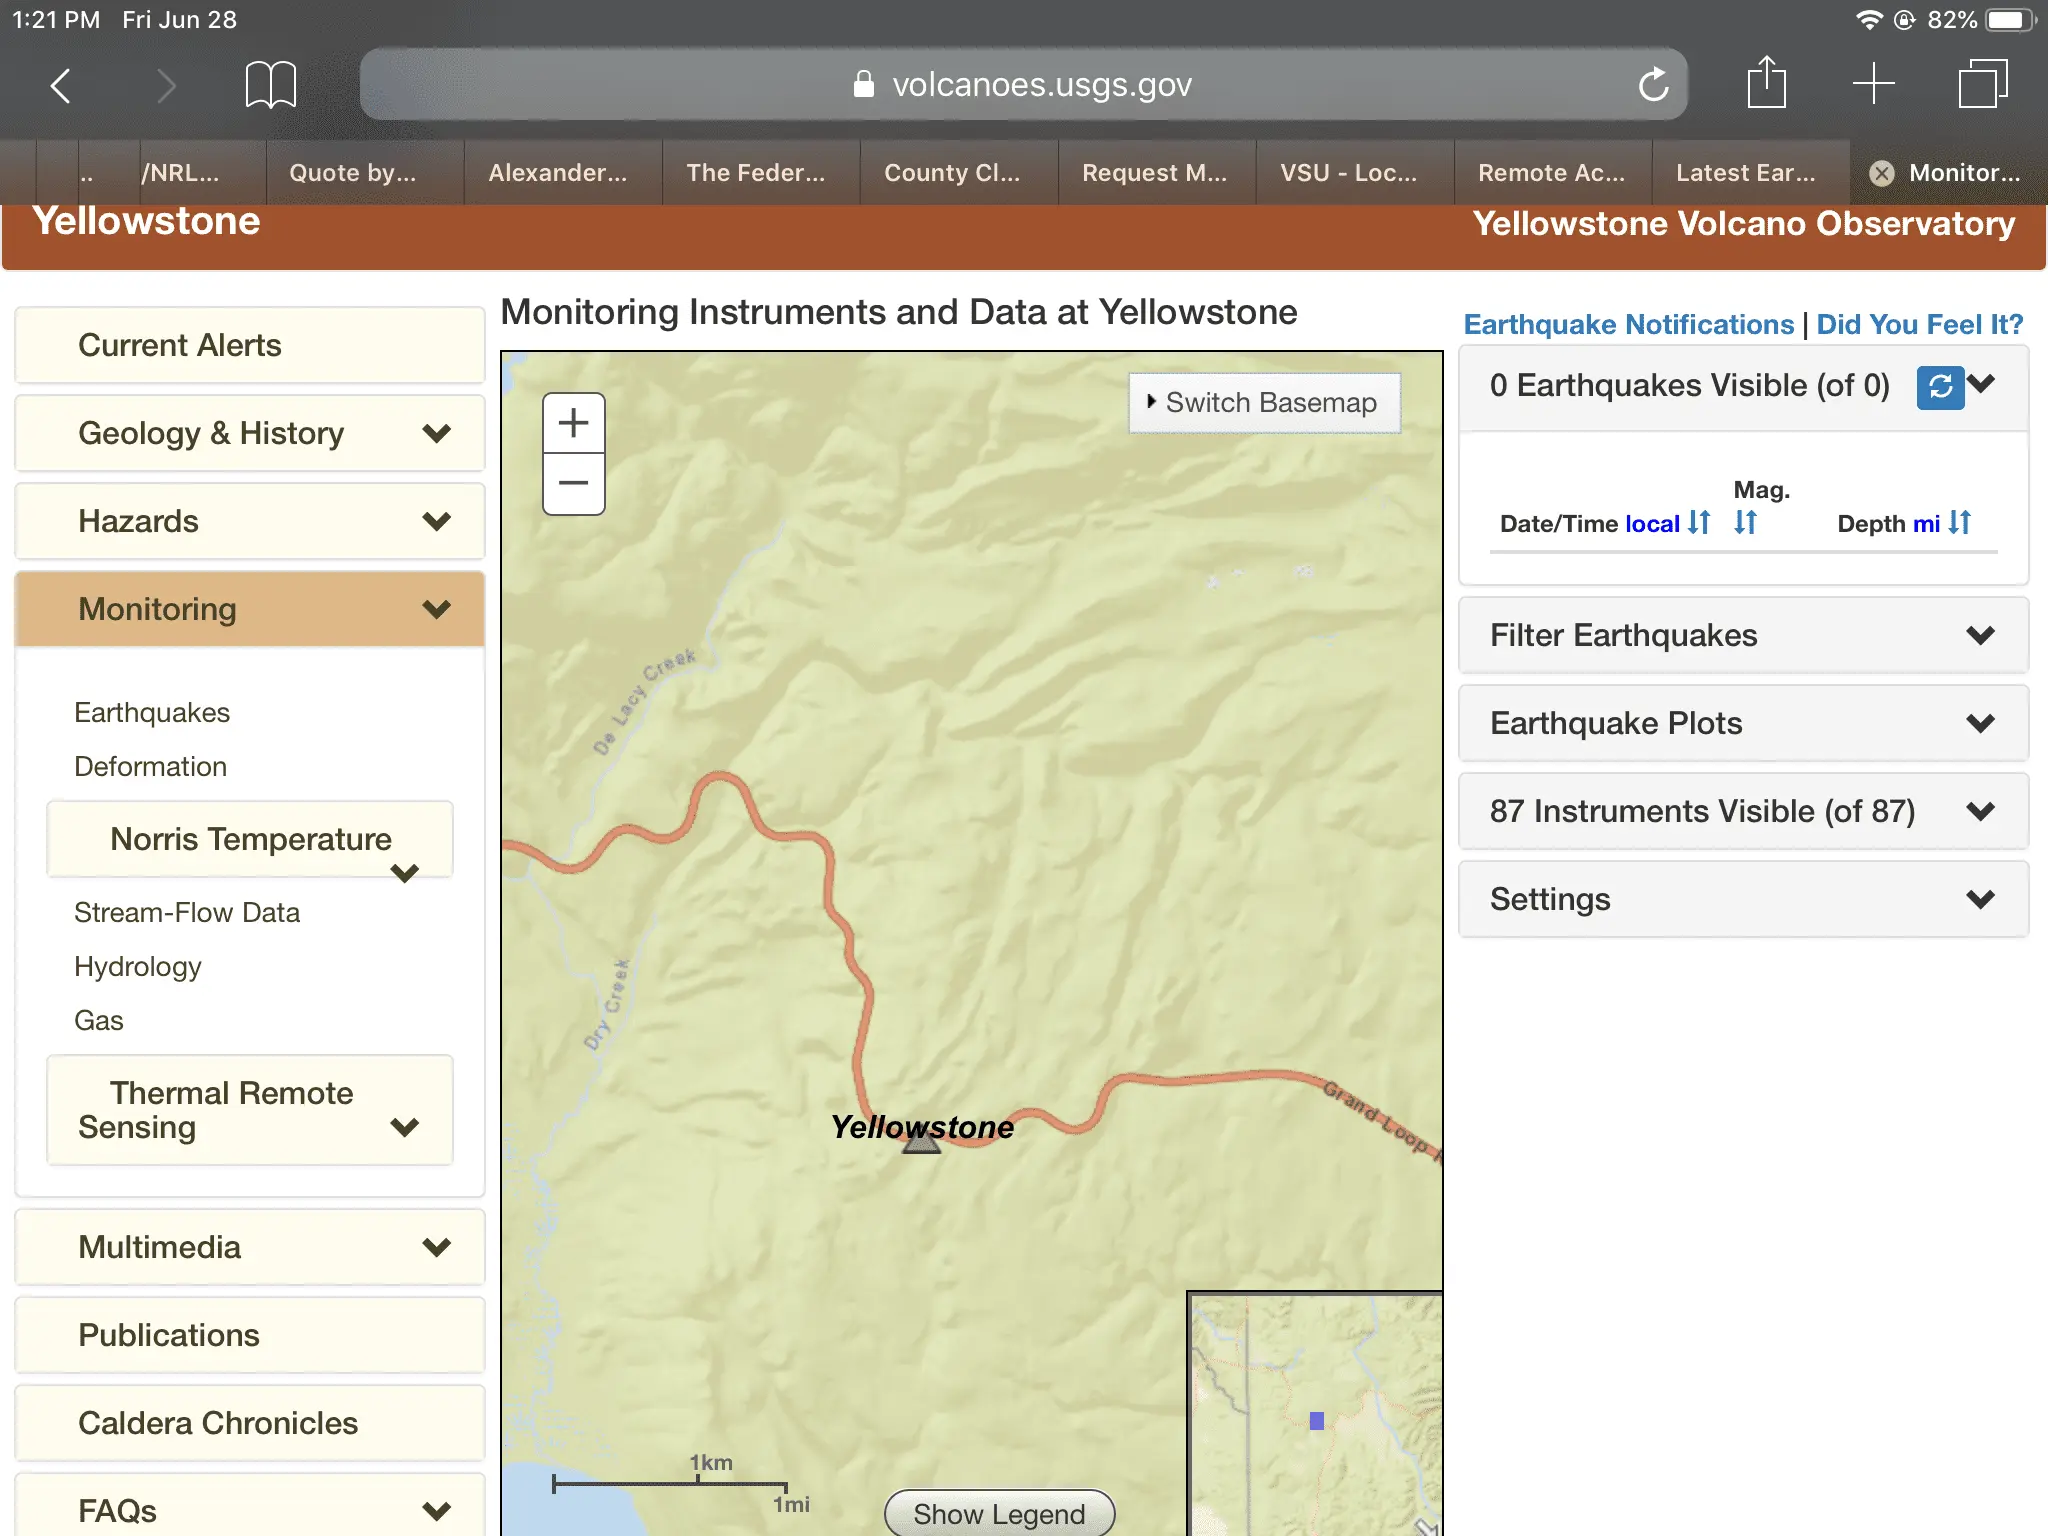Sort earthquakes by Date/Time

click(1698, 523)
